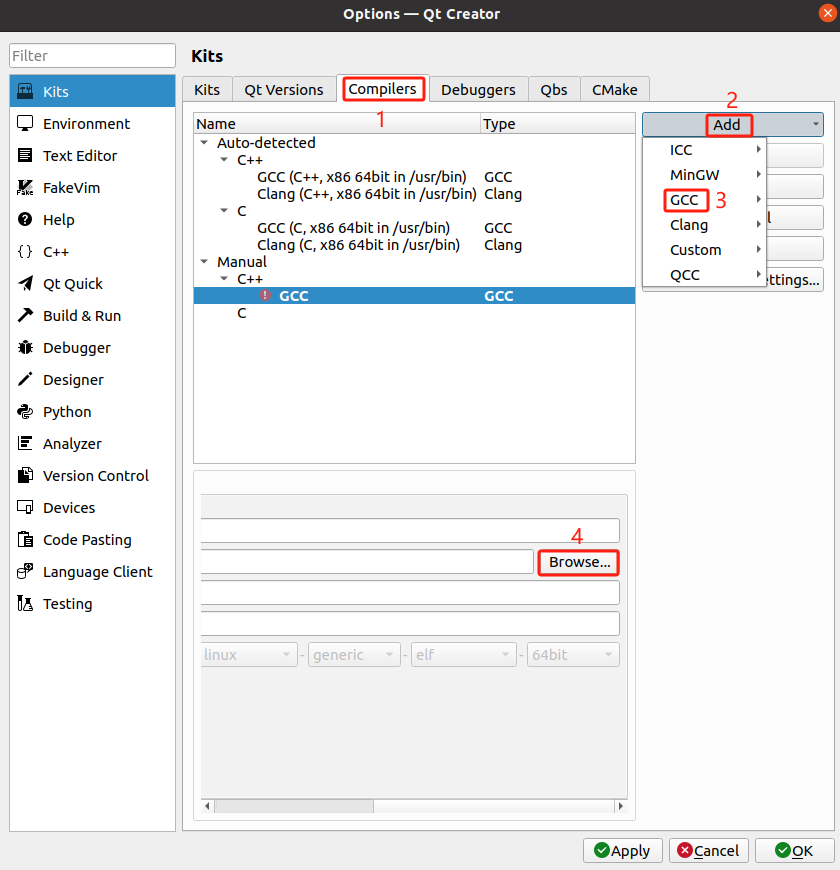
Task: Click the scrollbar right arrow
Action: coord(621,806)
